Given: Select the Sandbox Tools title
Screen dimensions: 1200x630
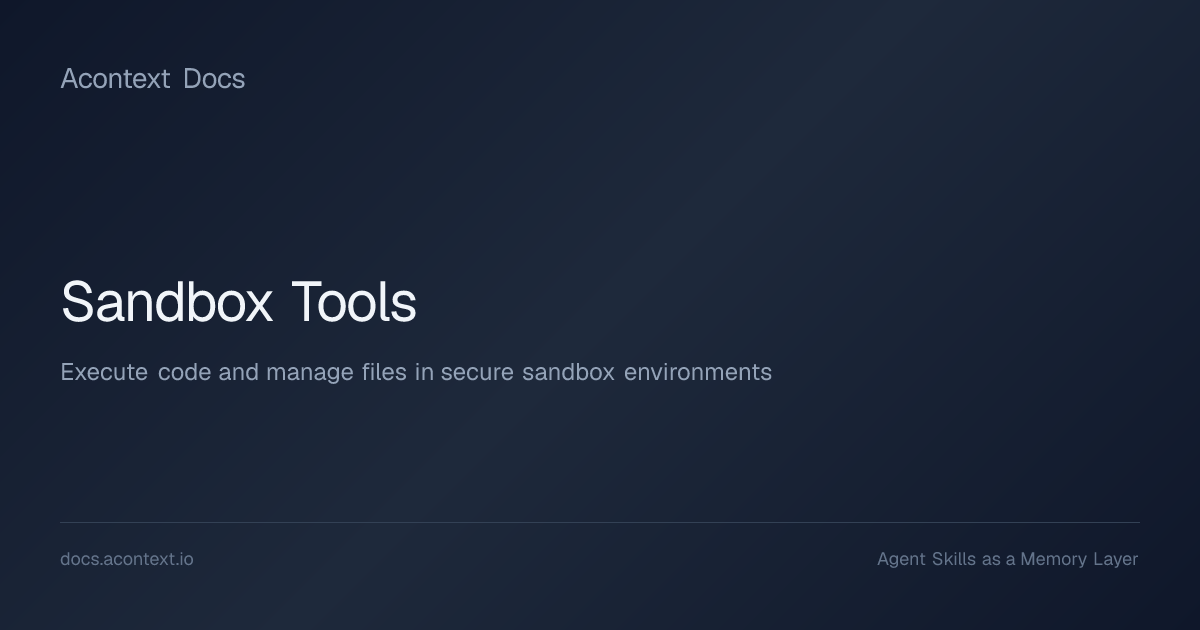Looking at the screenshot, I should 238,302.
